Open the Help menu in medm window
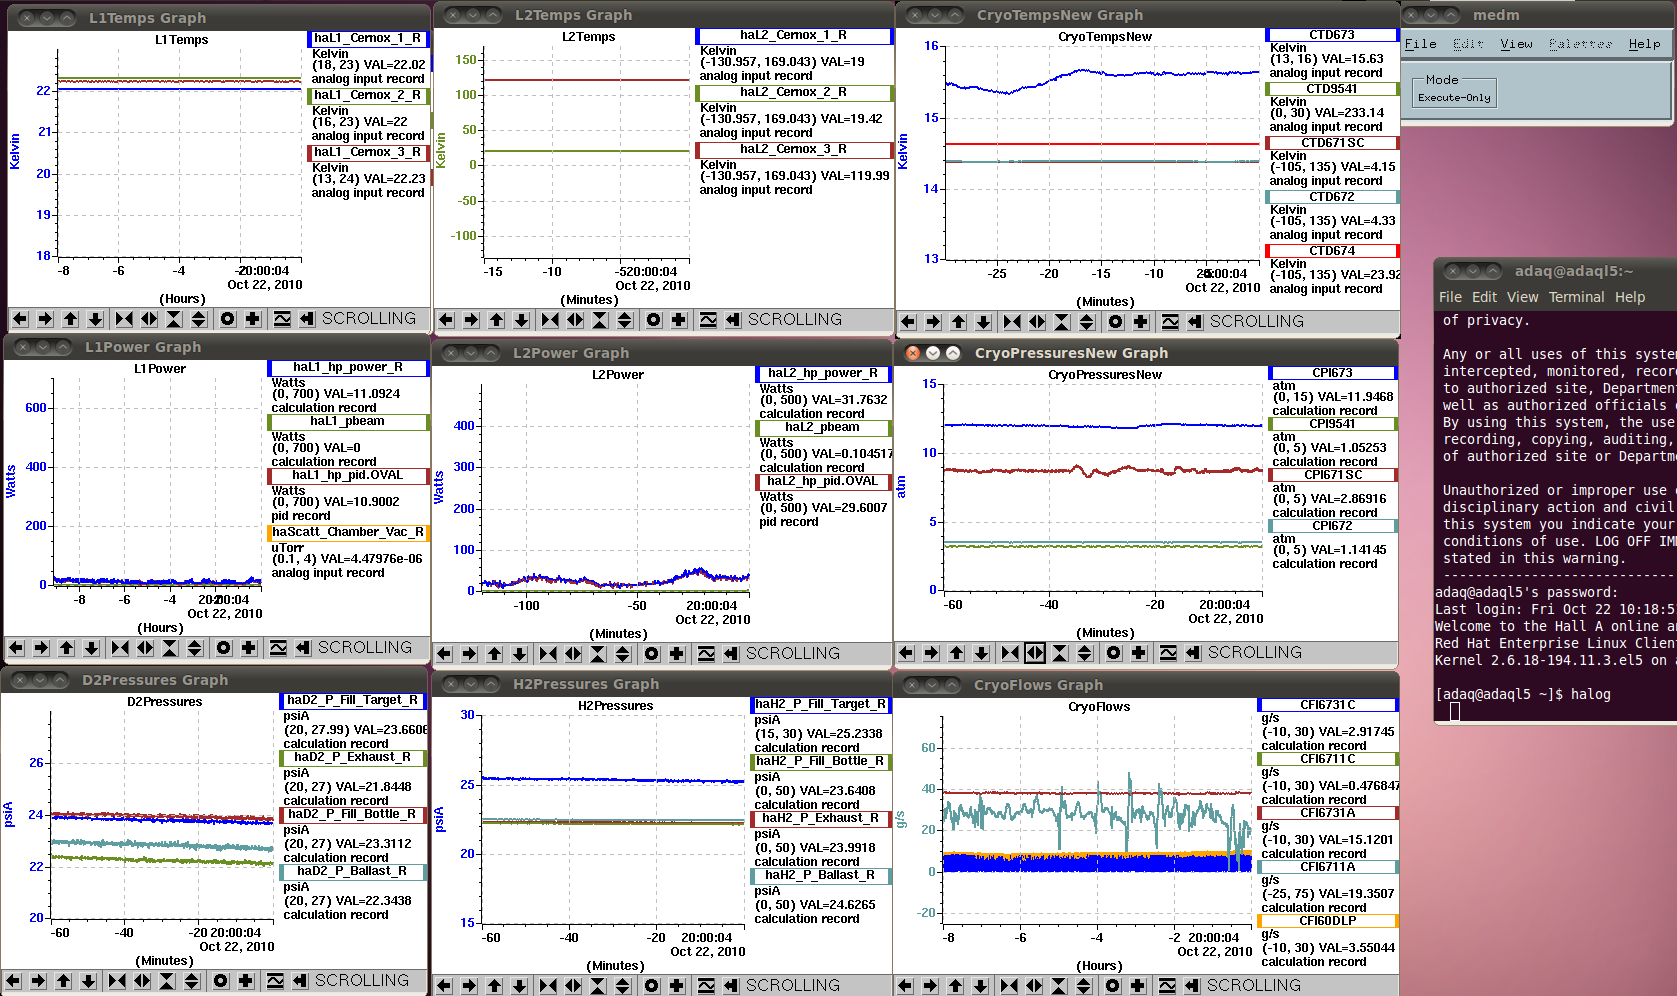The width and height of the screenshot is (1677, 996). point(1644,44)
